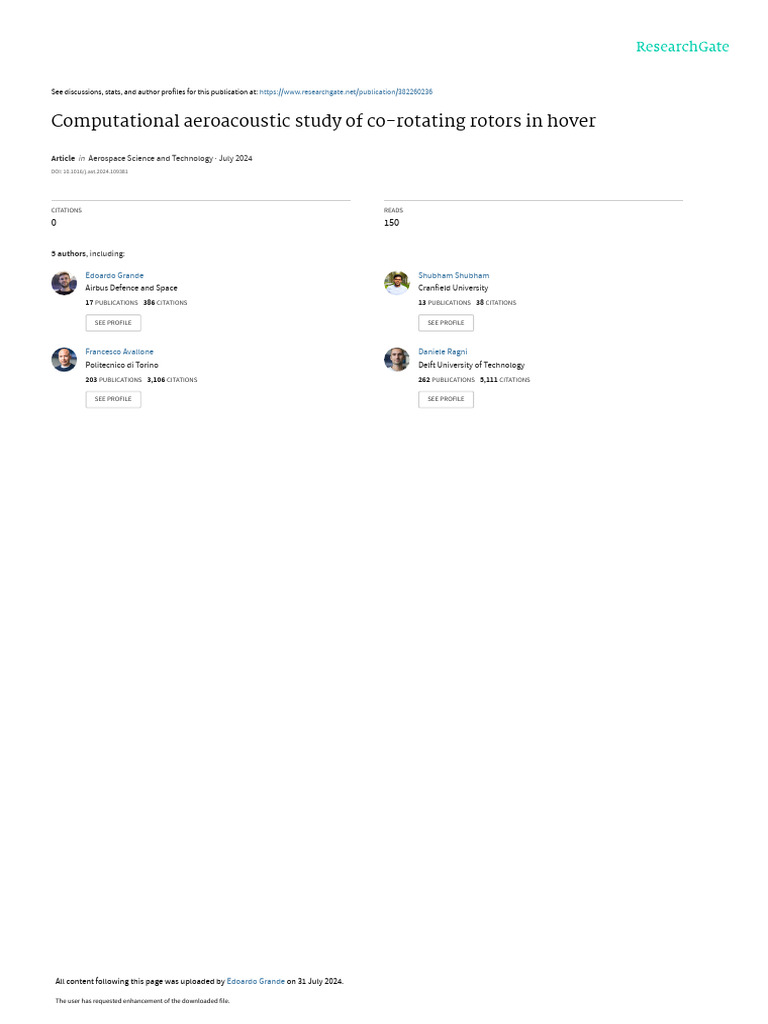Click the uploader Edoardo Grande link at page bottom
768x1024 pixels.
tap(255, 981)
